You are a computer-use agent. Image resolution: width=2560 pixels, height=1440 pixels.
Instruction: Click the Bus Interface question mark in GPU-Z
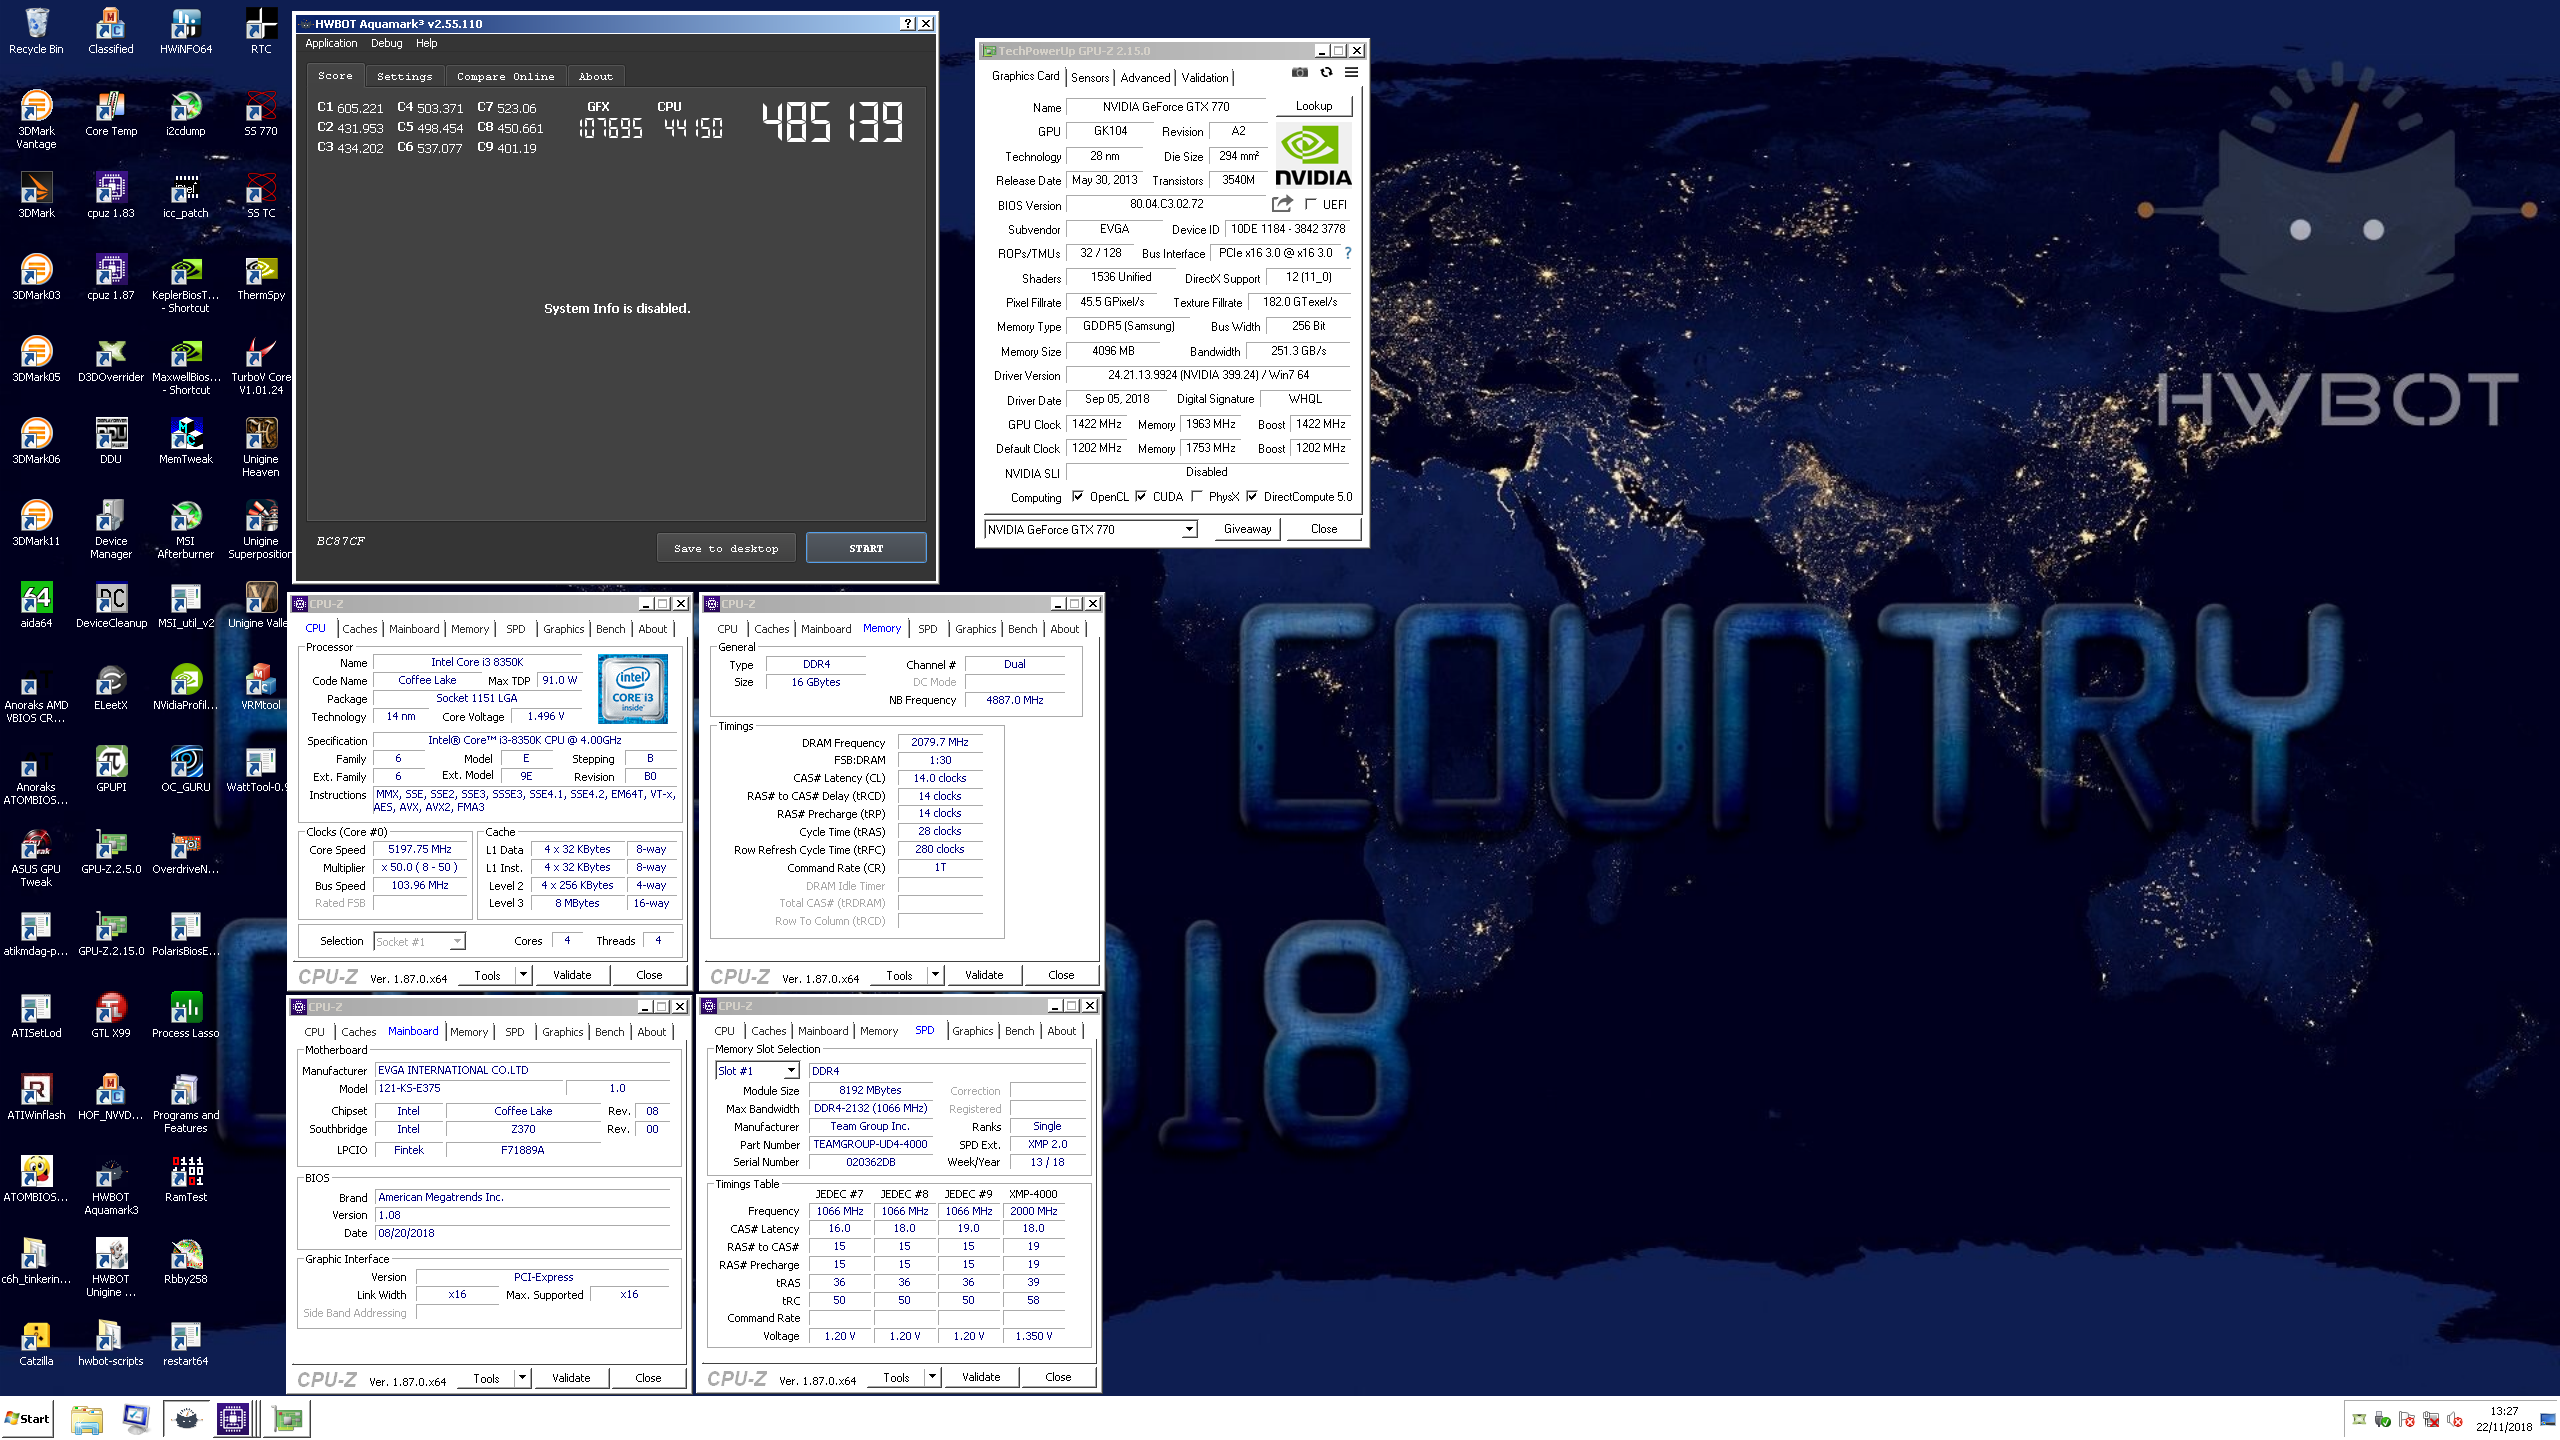point(1348,253)
